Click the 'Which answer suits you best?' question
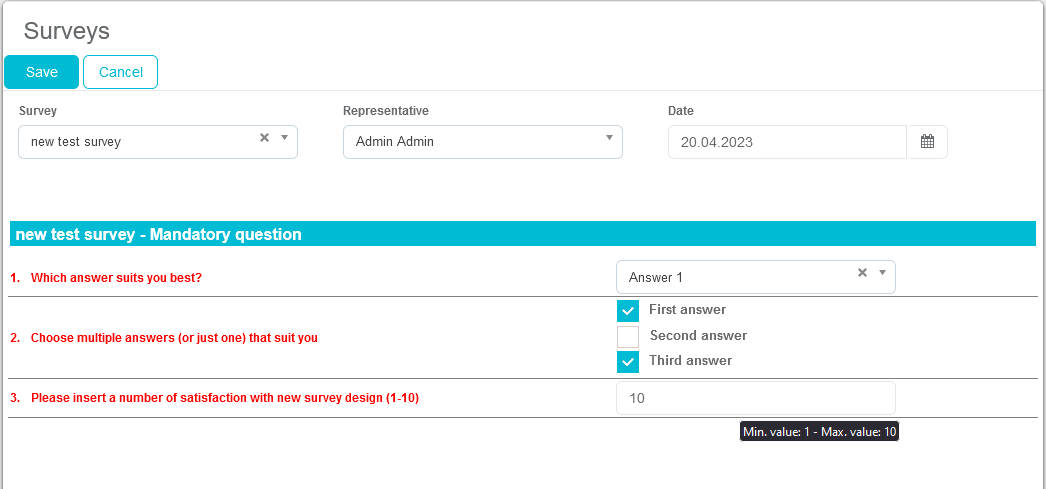Viewport: 1046px width, 489px height. (116, 278)
